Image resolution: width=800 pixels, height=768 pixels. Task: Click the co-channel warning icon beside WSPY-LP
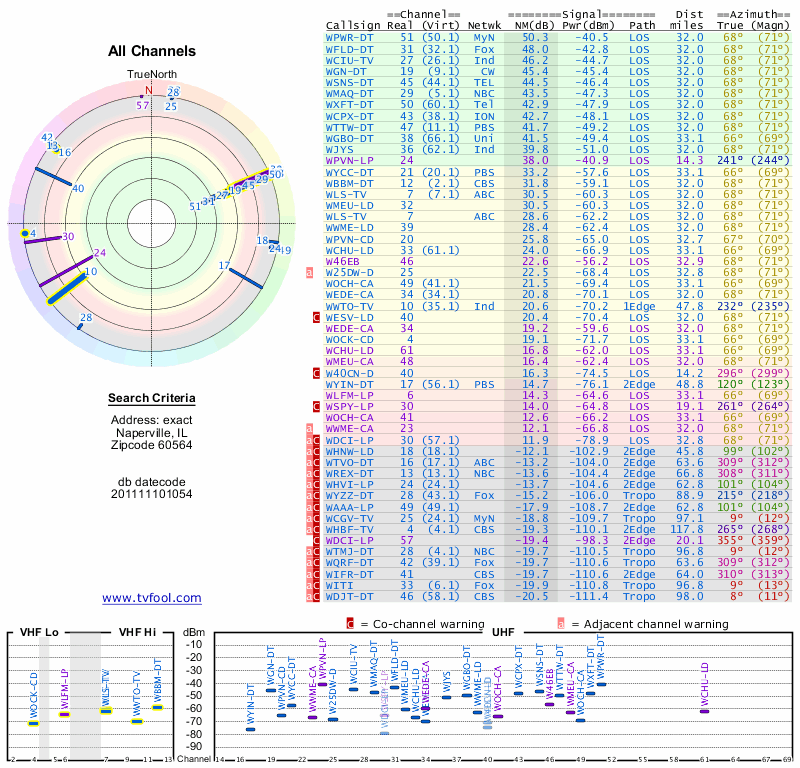[x=316, y=407]
